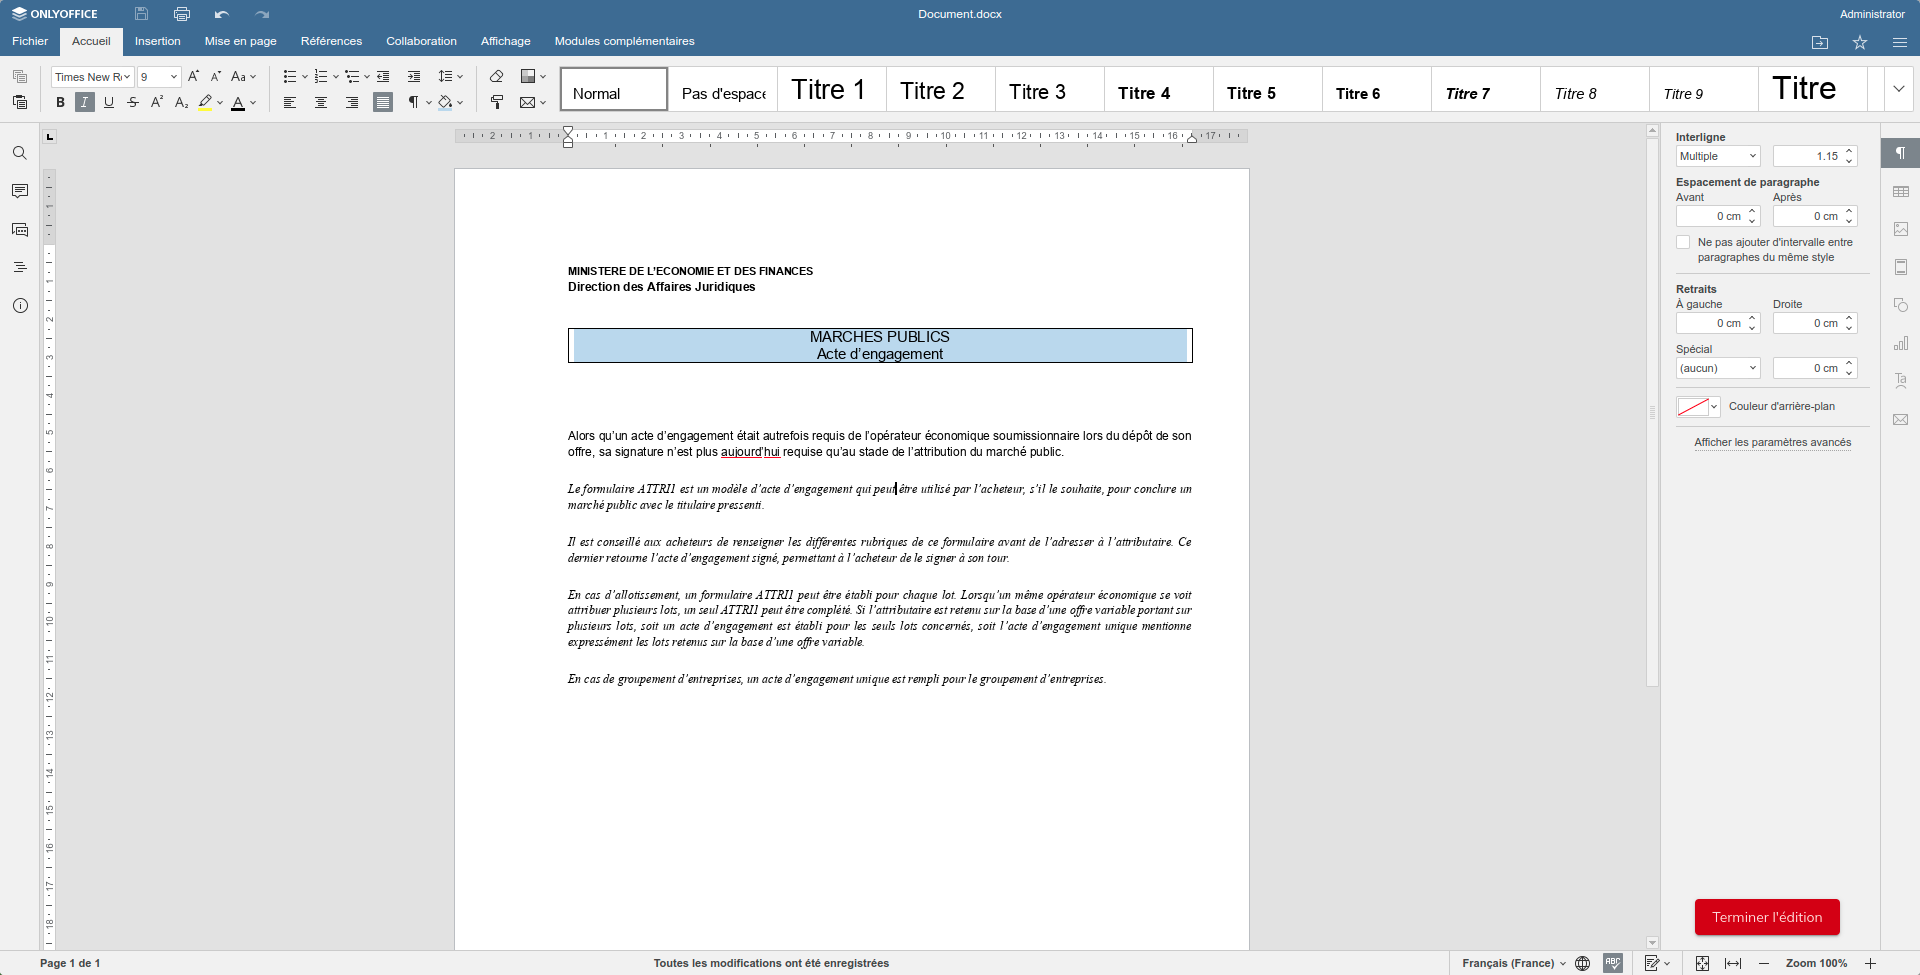Open Search panel from left sidebar
The image size is (1920, 975).
click(20, 153)
